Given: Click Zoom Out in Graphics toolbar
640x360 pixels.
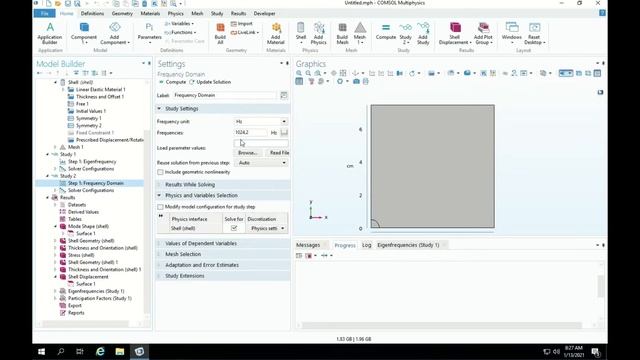Looking at the screenshot, I should 308,73.
